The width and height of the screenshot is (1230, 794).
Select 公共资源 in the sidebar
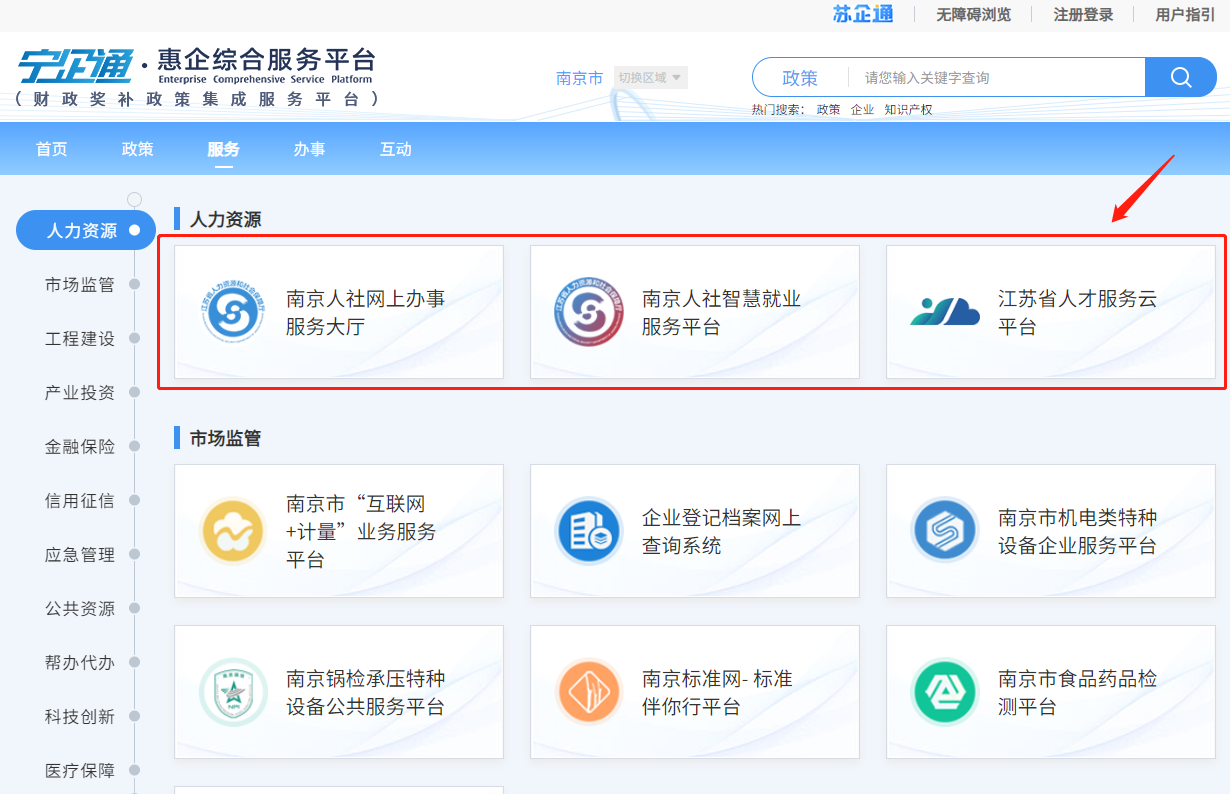(x=80, y=609)
